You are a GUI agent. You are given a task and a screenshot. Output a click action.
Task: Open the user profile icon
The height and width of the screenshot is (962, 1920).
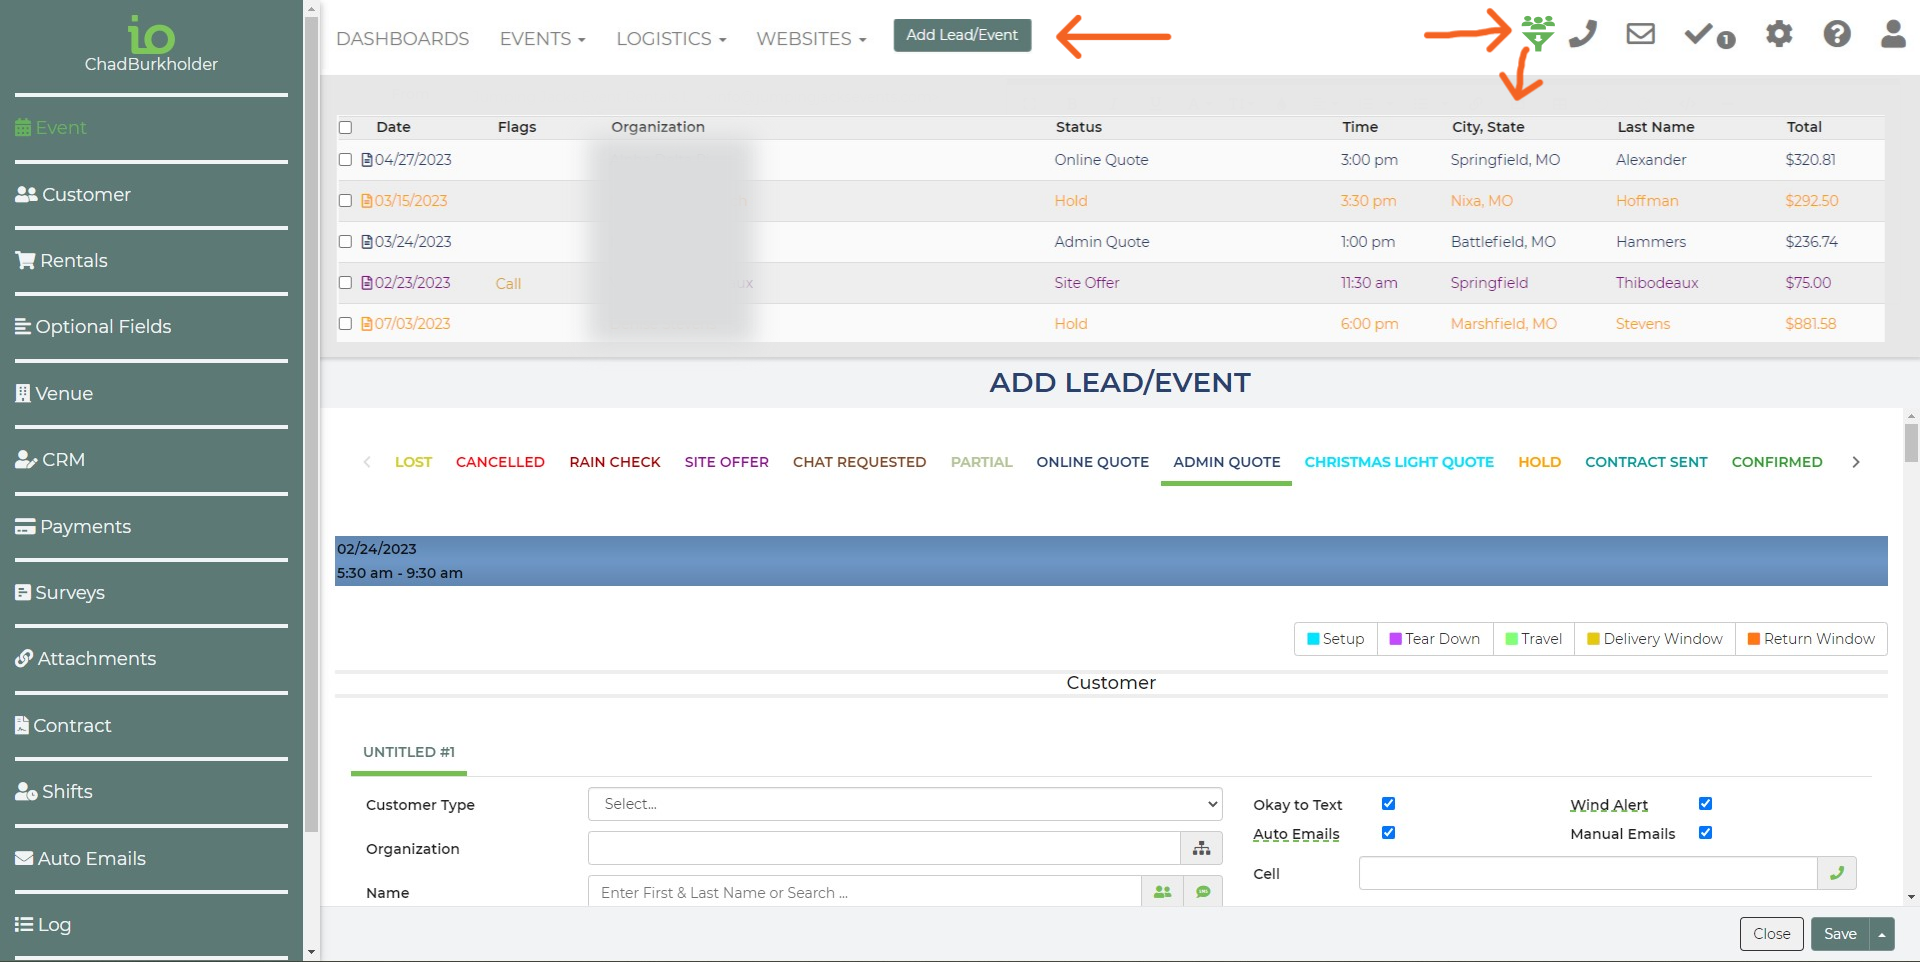click(x=1892, y=34)
